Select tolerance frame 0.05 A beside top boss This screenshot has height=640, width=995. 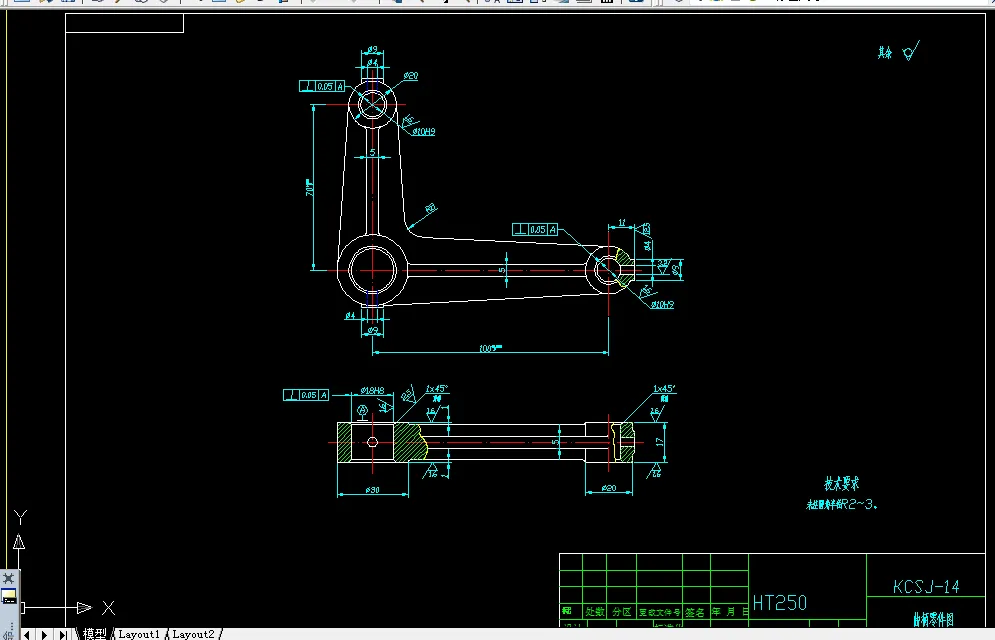click(x=322, y=86)
